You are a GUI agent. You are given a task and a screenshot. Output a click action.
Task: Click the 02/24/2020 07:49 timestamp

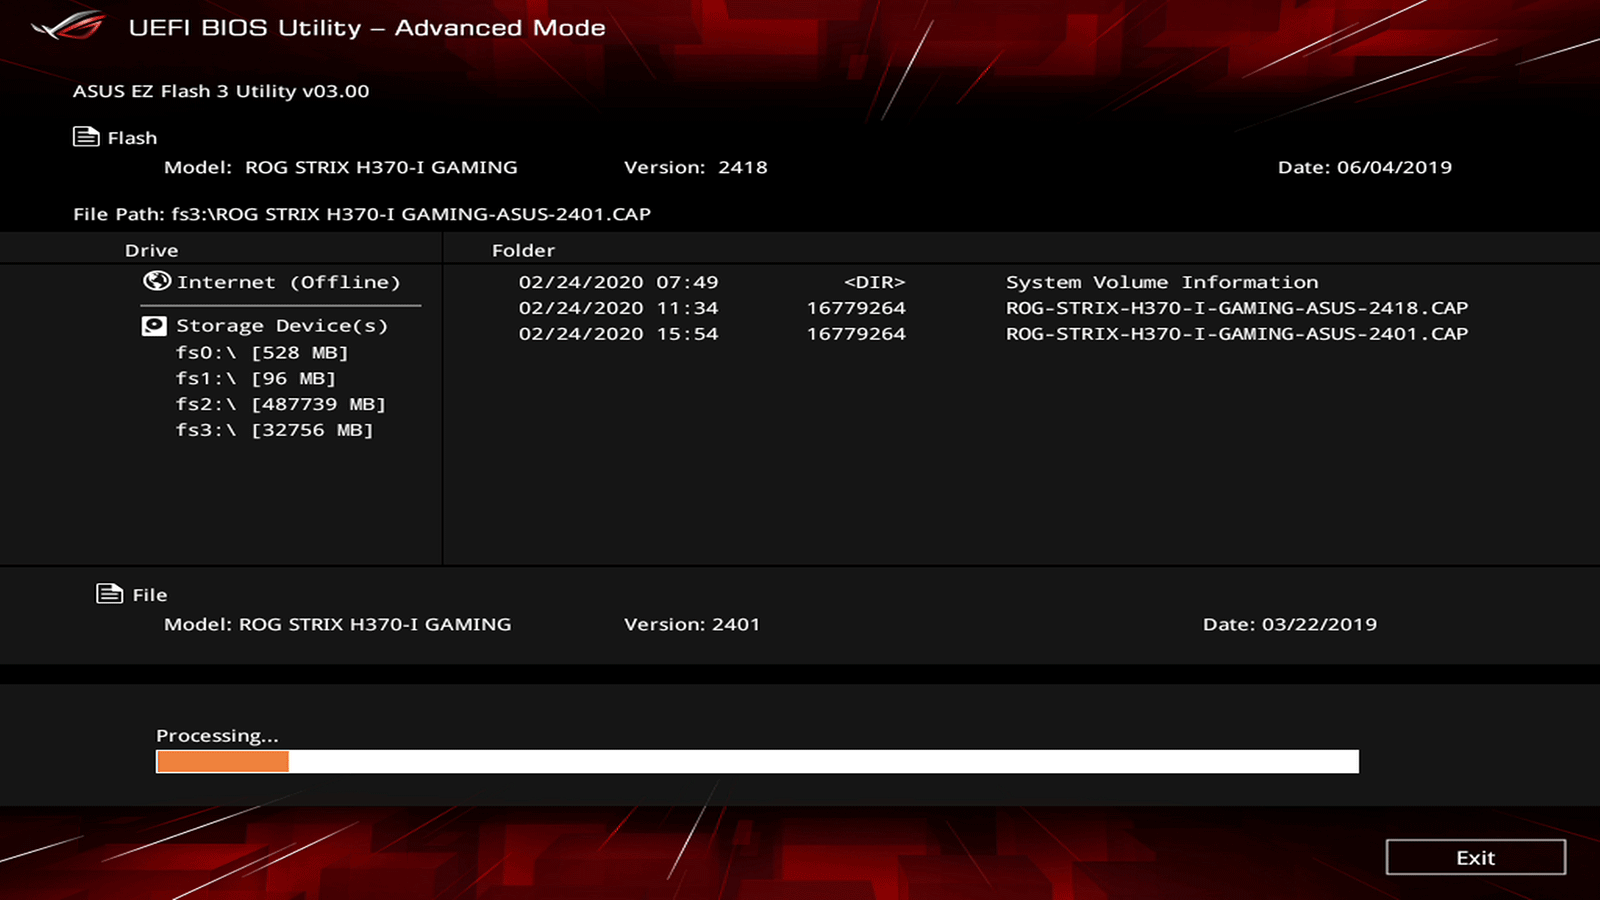(x=618, y=282)
